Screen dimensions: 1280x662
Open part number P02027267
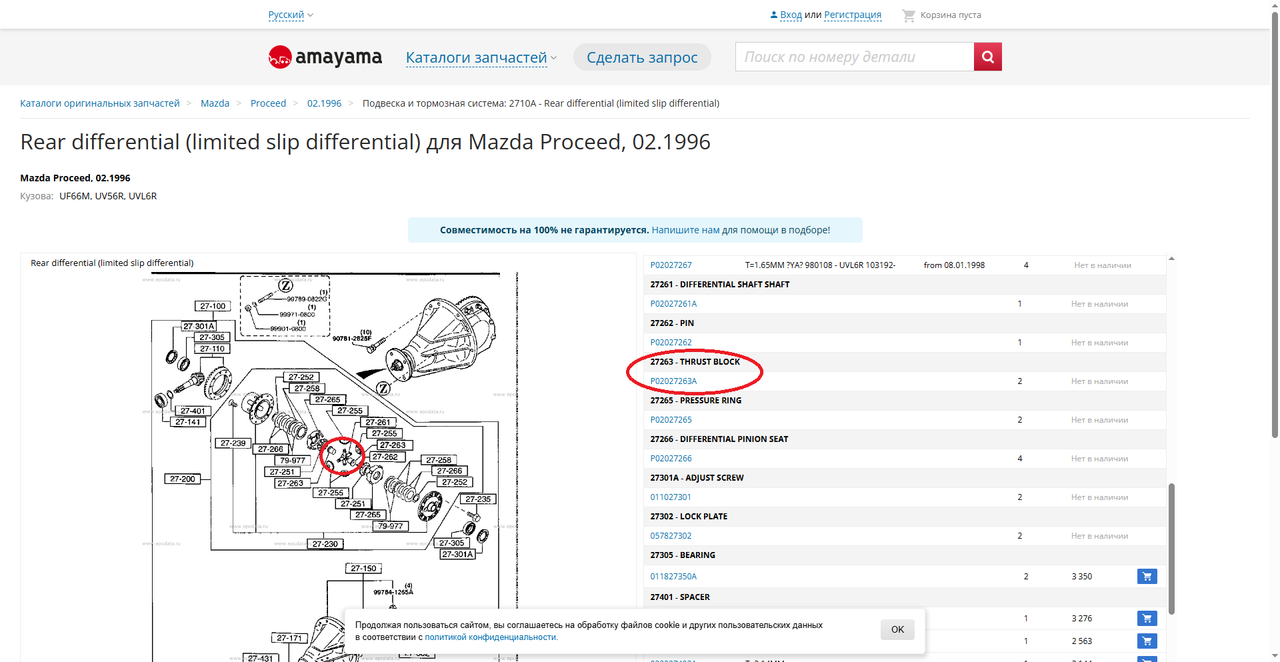point(671,265)
